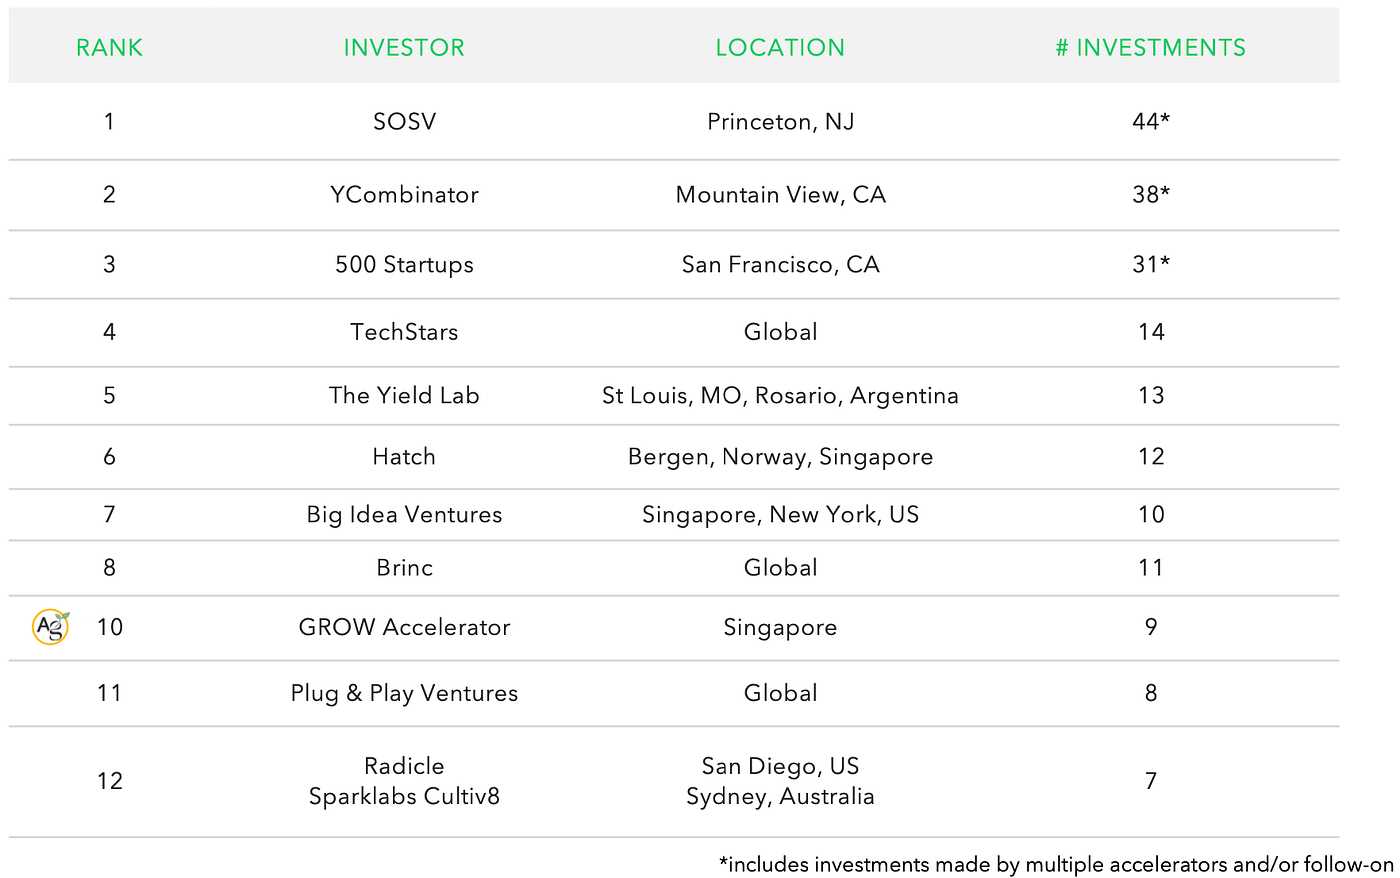The image size is (1400, 878).
Task: Click the LOCATION column header
Action: 780,48
